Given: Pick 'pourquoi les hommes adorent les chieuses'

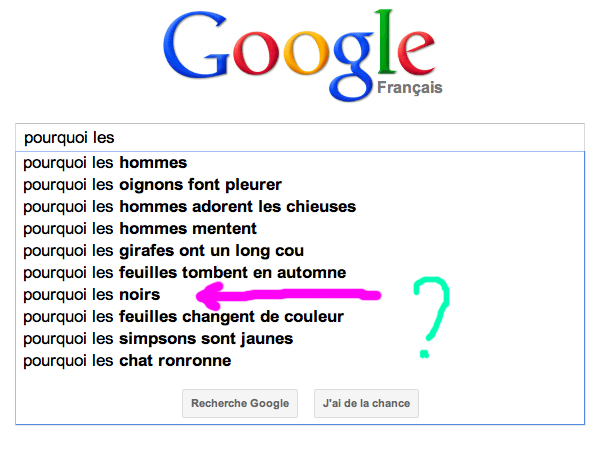Looking at the screenshot, I should [x=189, y=206].
